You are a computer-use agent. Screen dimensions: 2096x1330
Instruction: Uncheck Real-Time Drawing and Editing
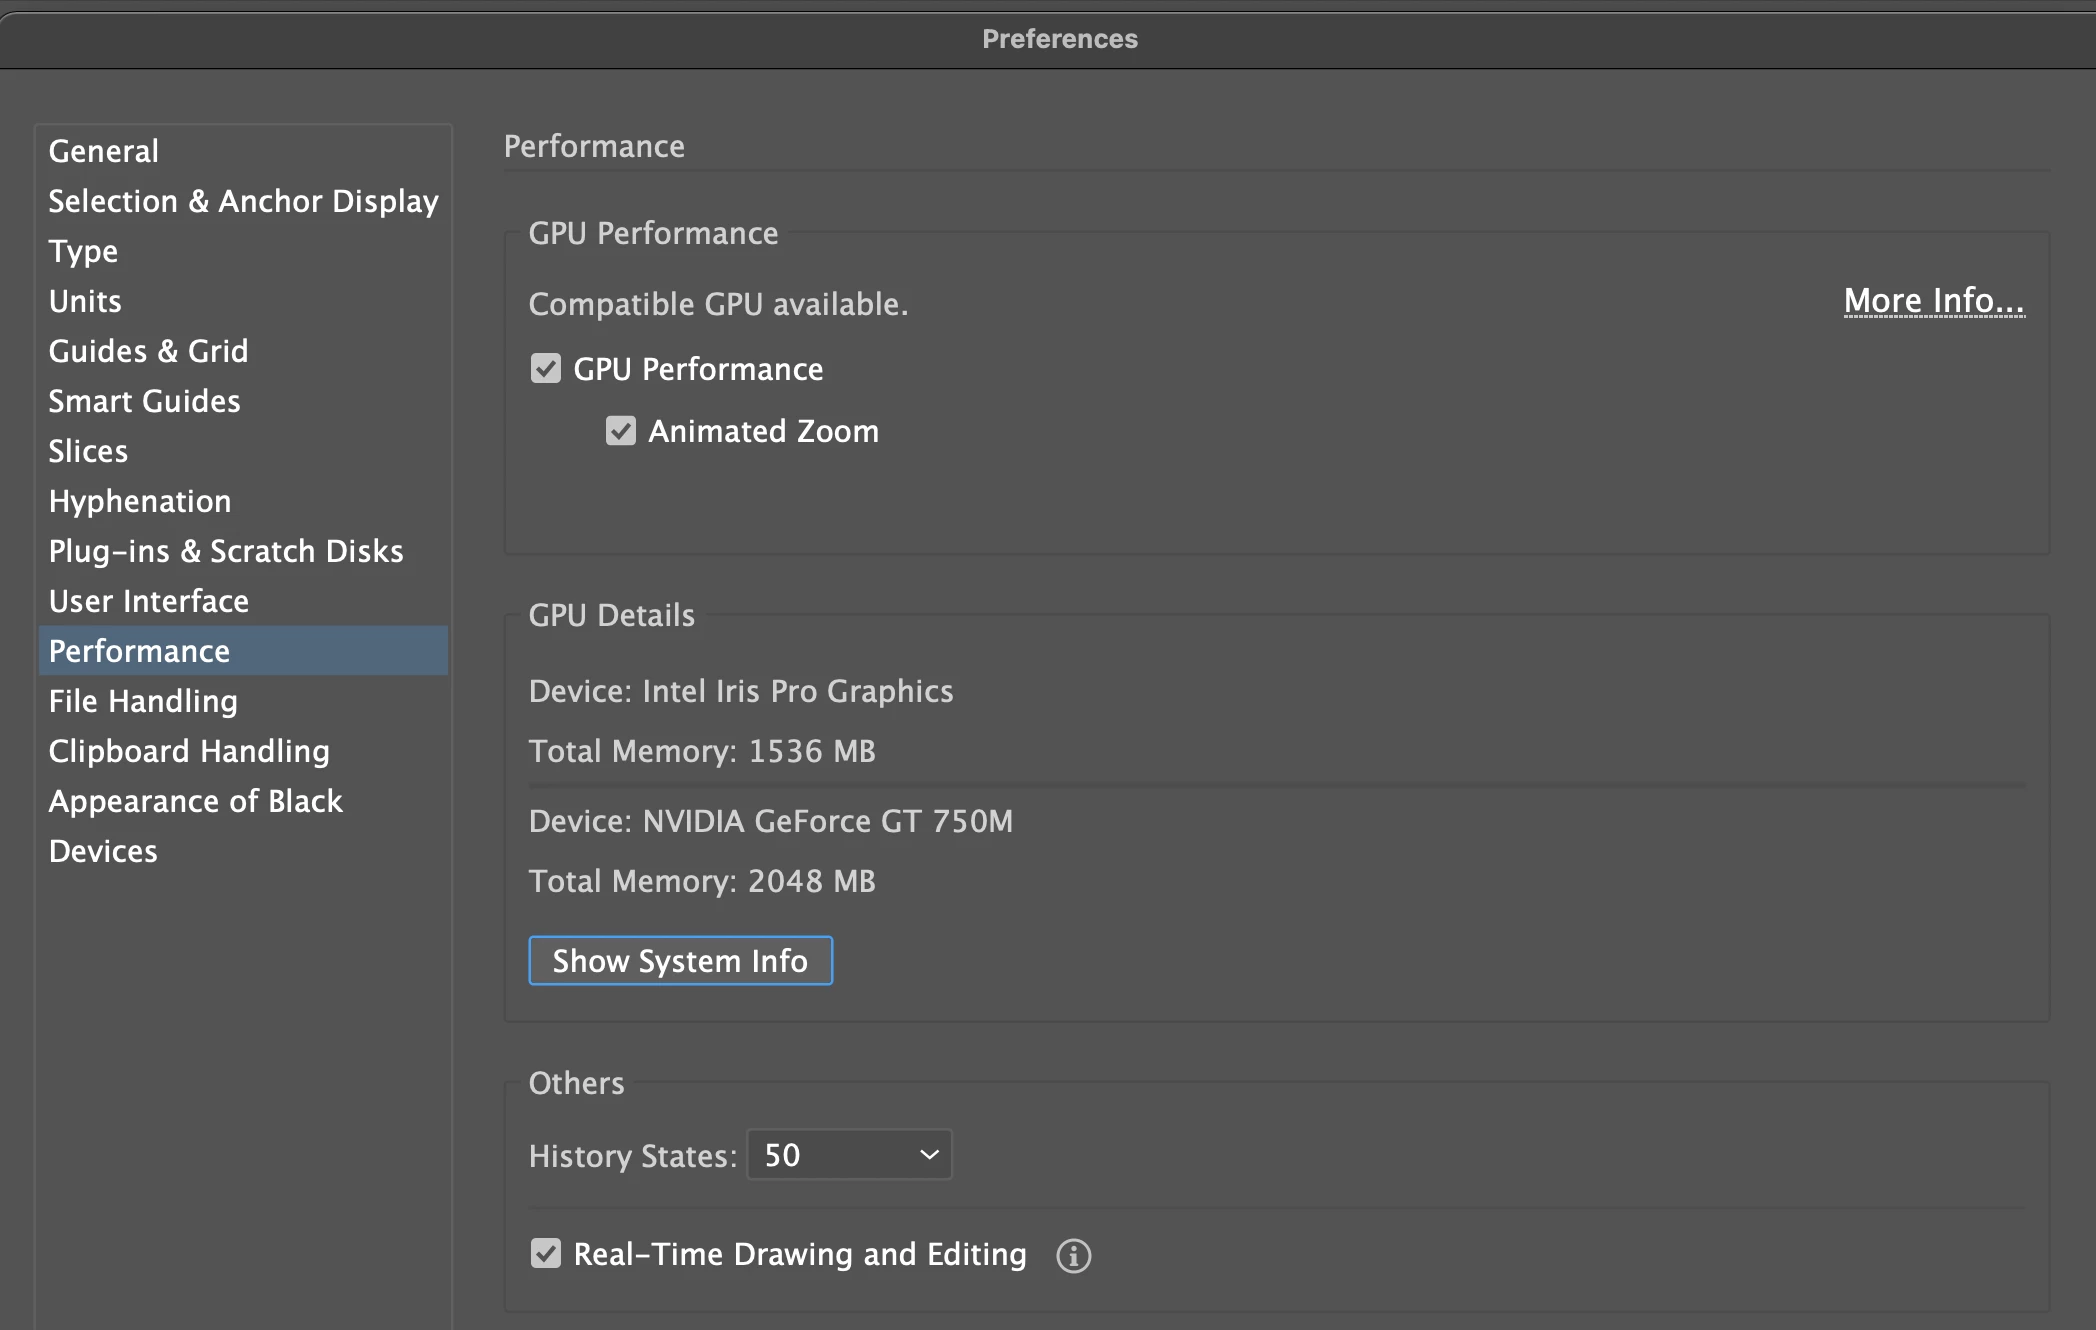[x=546, y=1253]
